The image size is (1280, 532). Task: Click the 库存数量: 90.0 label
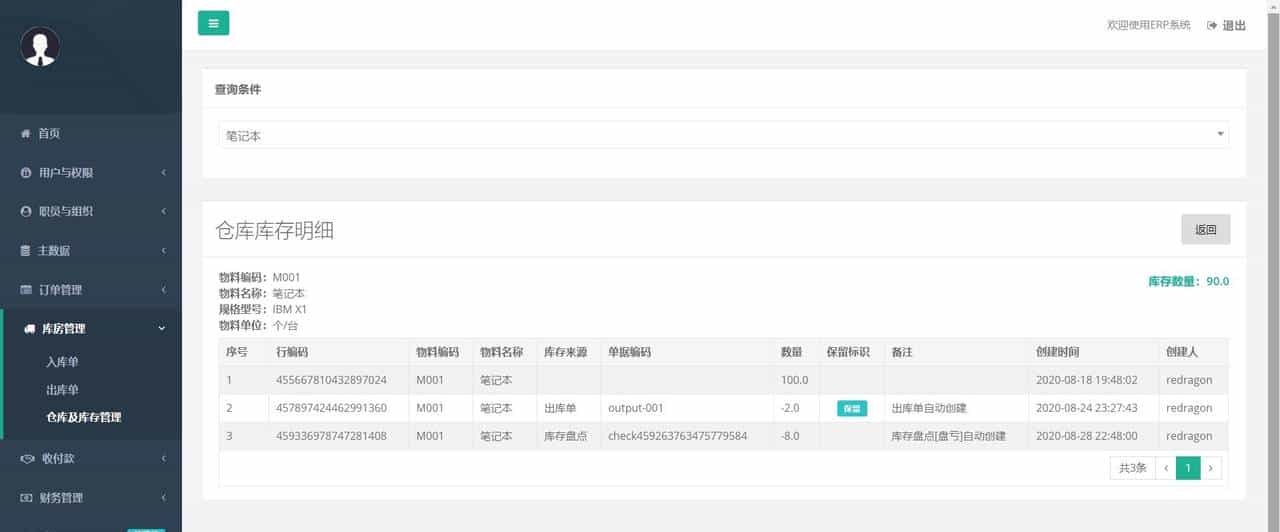pyautogui.click(x=1188, y=282)
